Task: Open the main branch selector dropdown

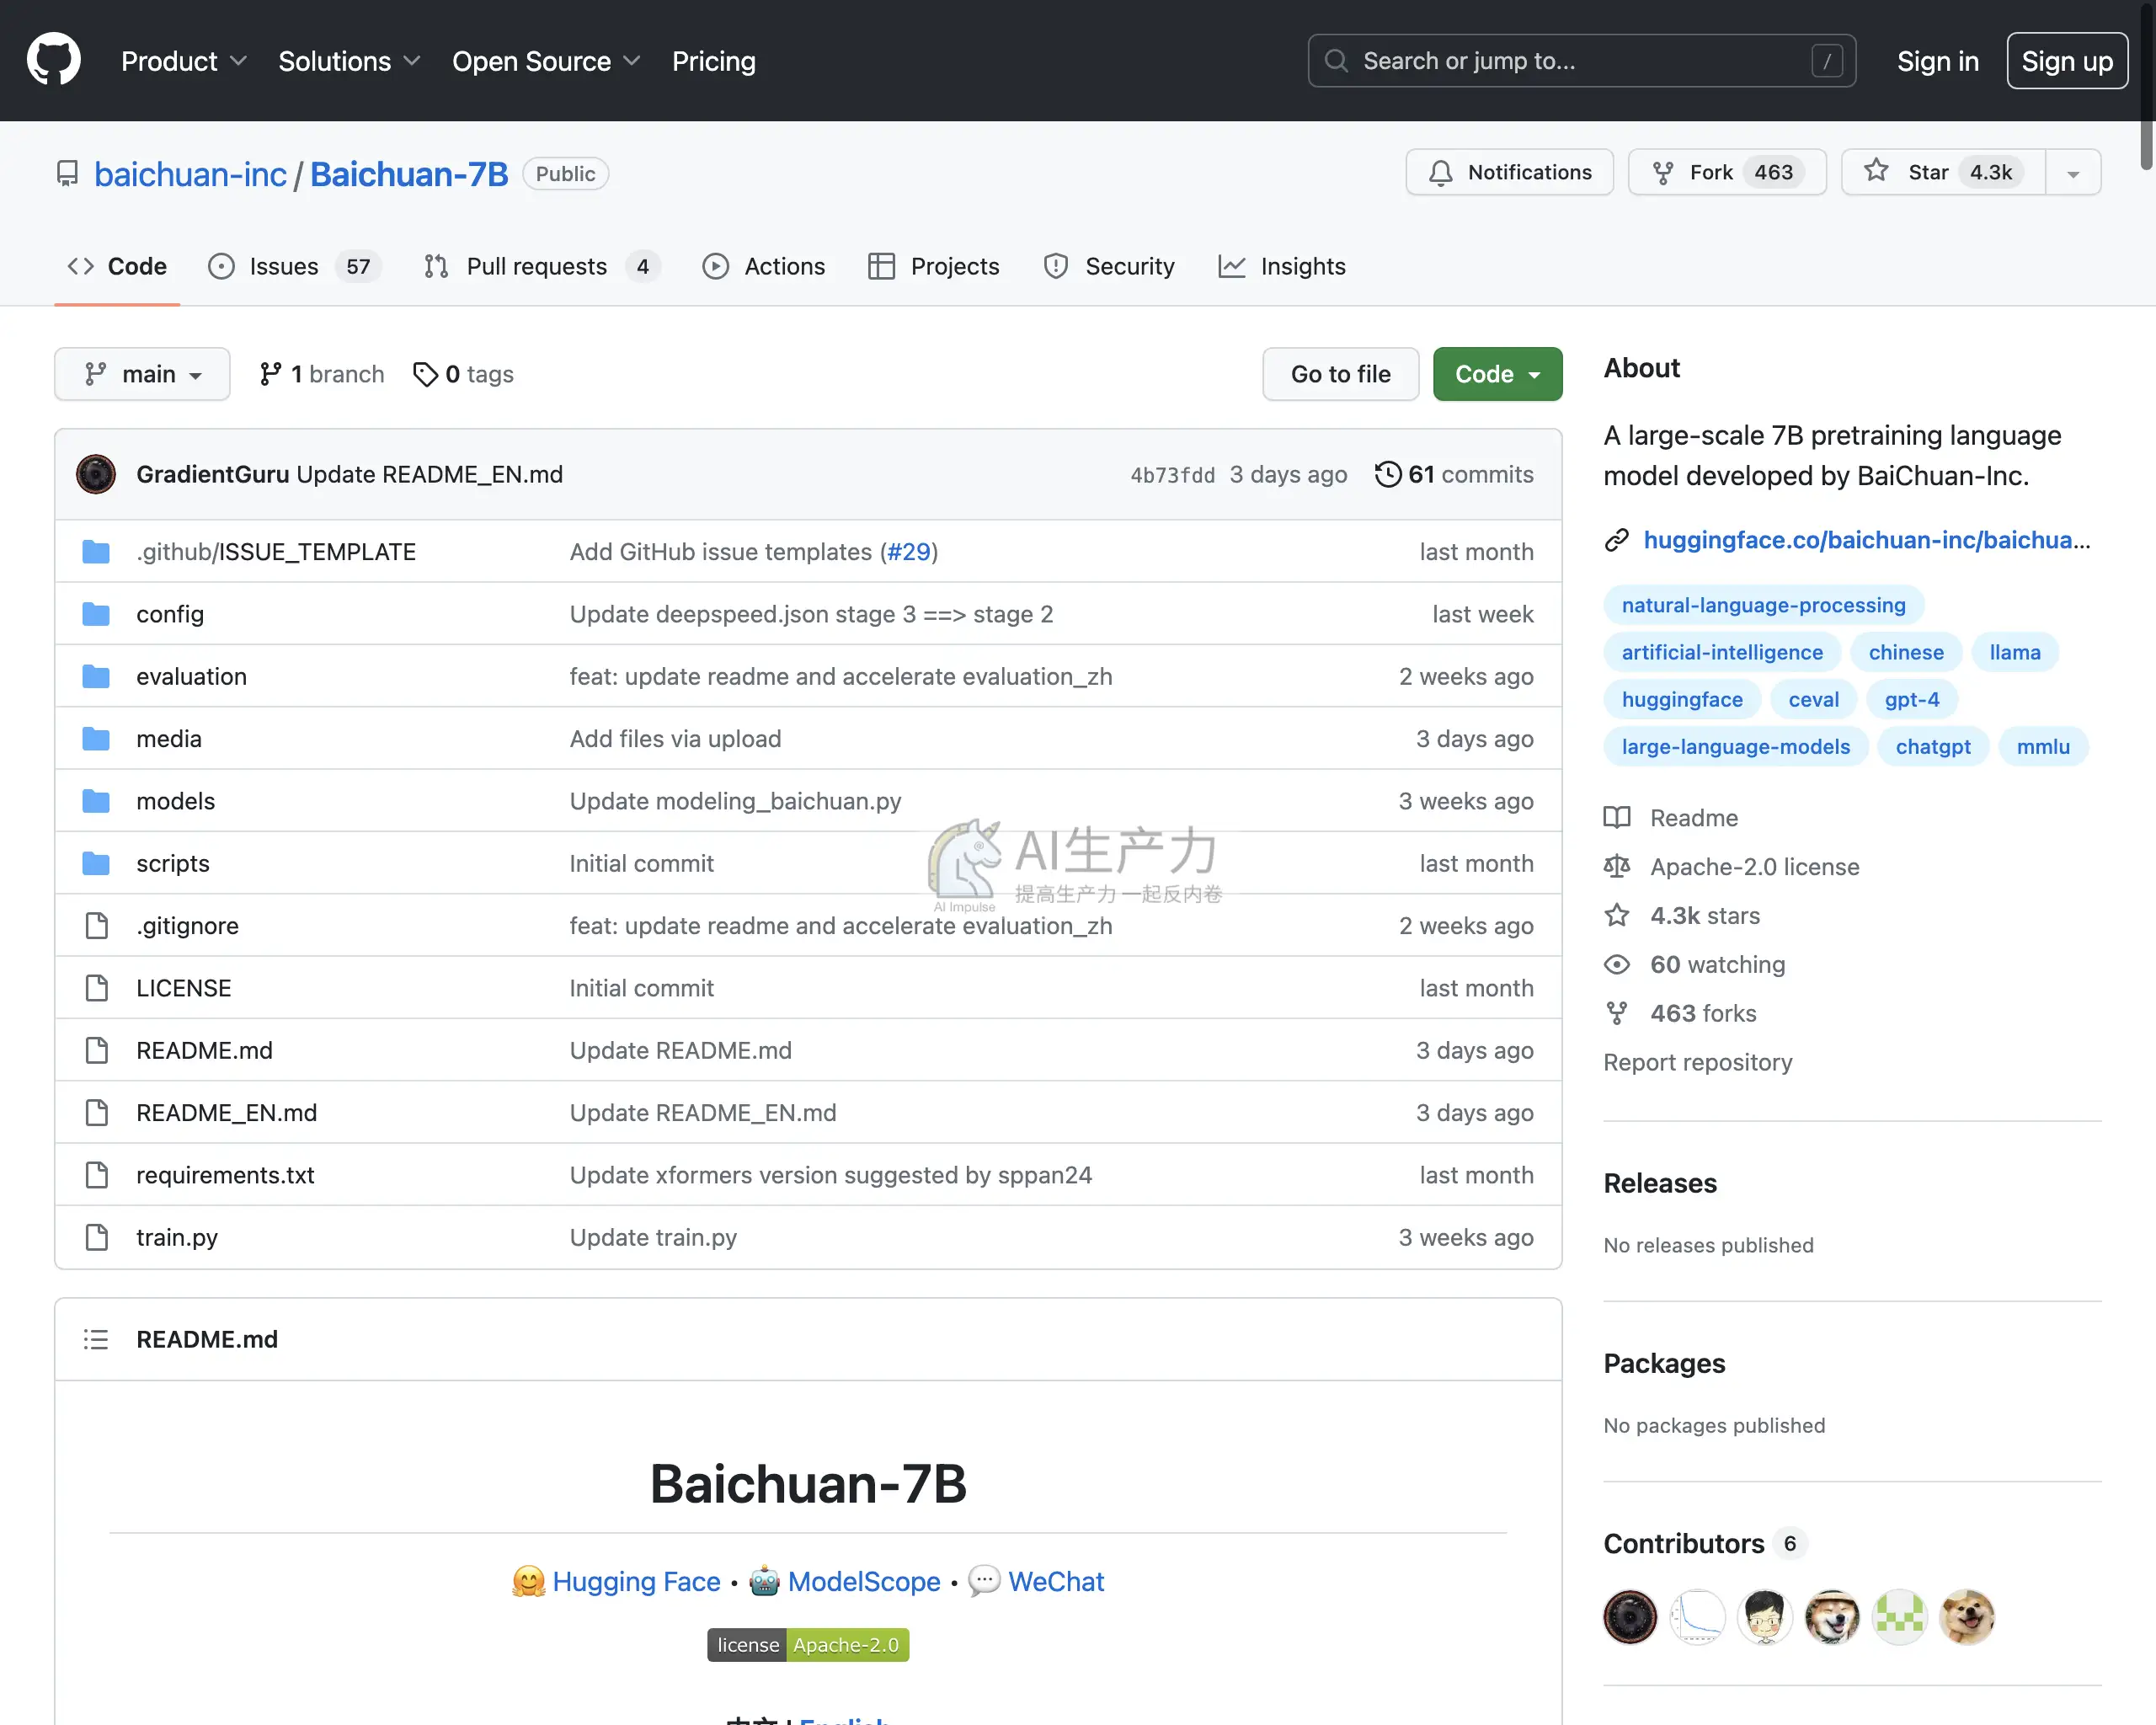Action: pos(142,374)
